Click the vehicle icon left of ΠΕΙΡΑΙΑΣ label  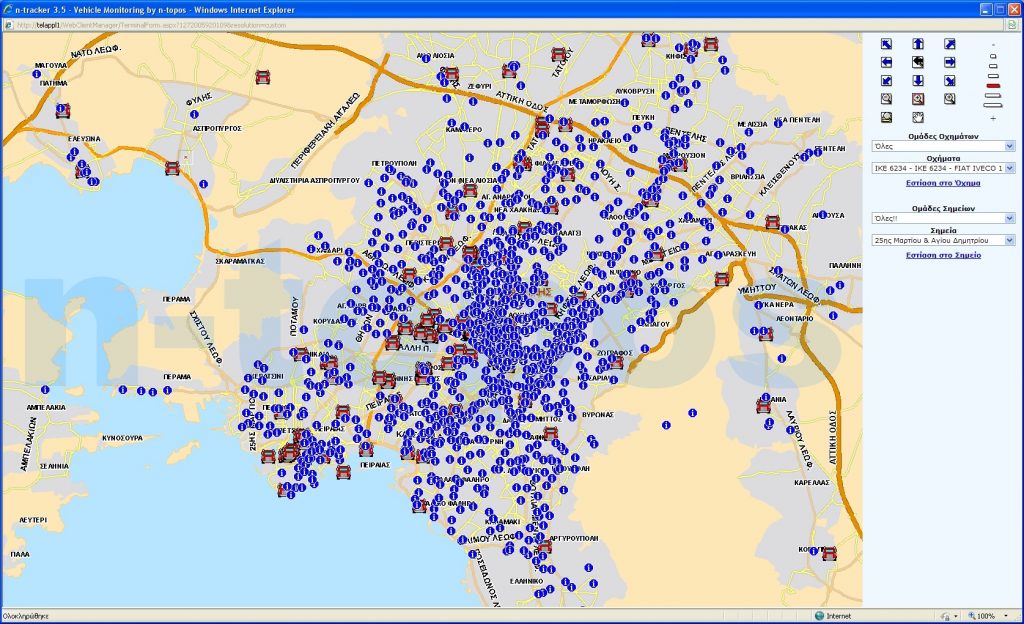pos(344,471)
